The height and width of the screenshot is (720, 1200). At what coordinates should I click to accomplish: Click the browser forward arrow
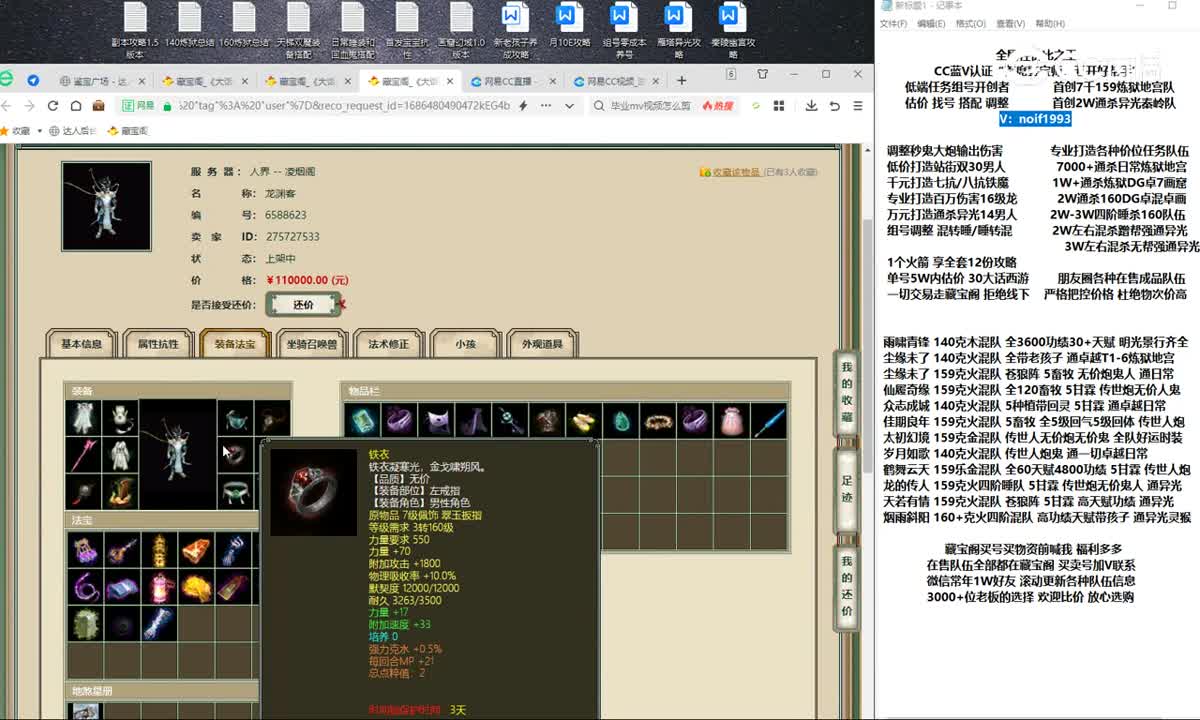pos(29,105)
